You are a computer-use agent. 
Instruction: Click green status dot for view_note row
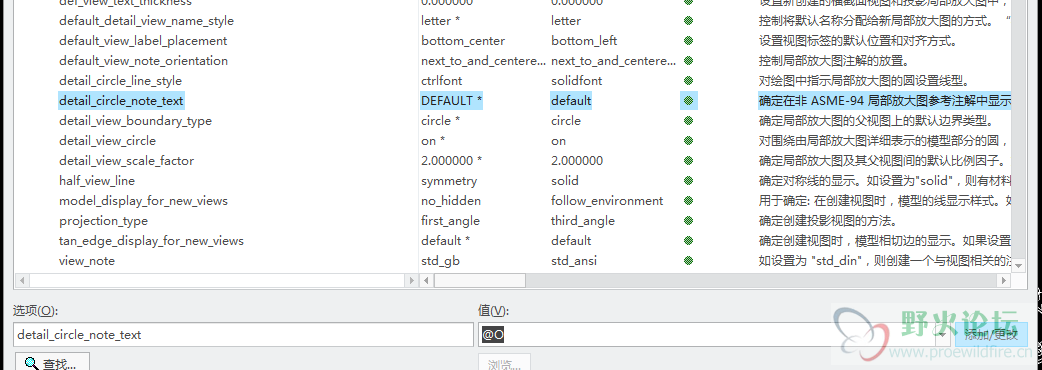coord(688,260)
